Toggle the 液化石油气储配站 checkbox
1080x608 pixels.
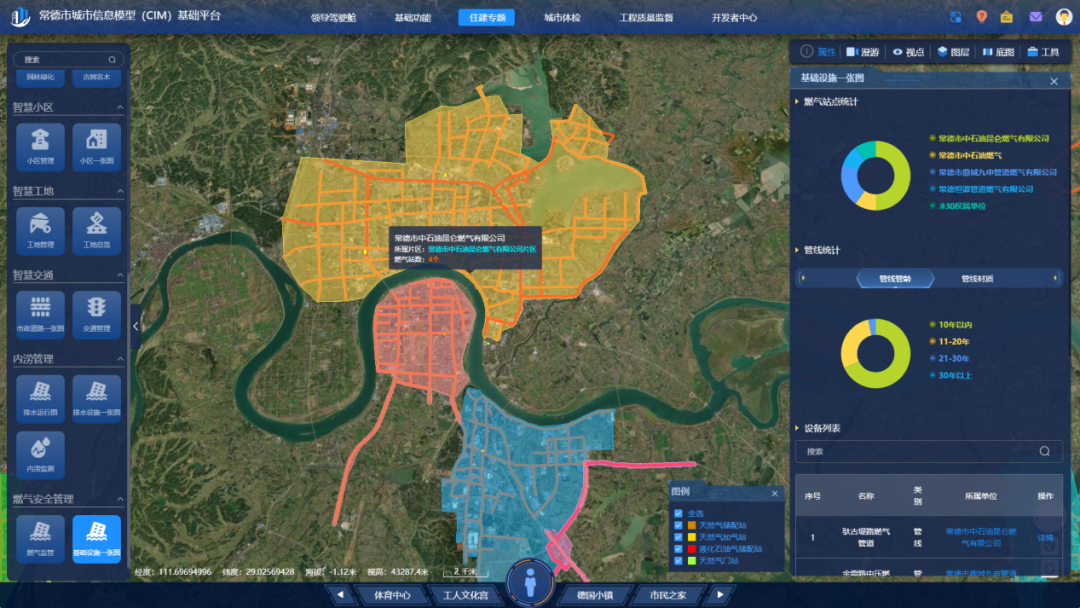tap(679, 549)
